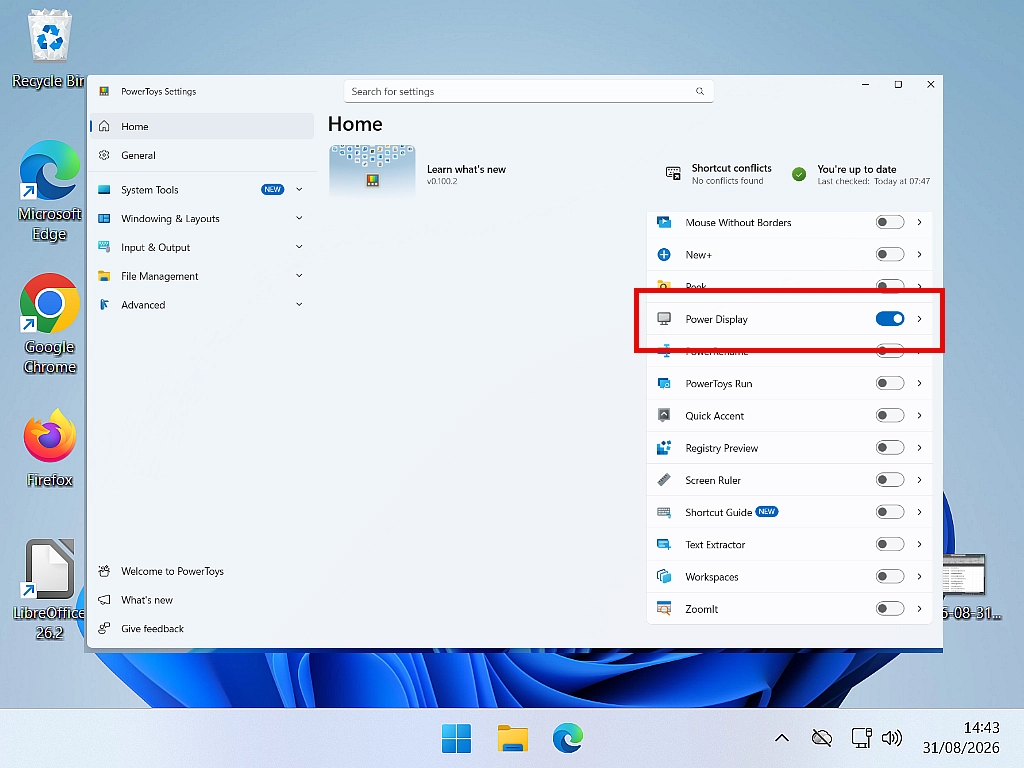Turn off the Power Display toggle
The width and height of the screenshot is (1024, 768).
[x=889, y=319]
